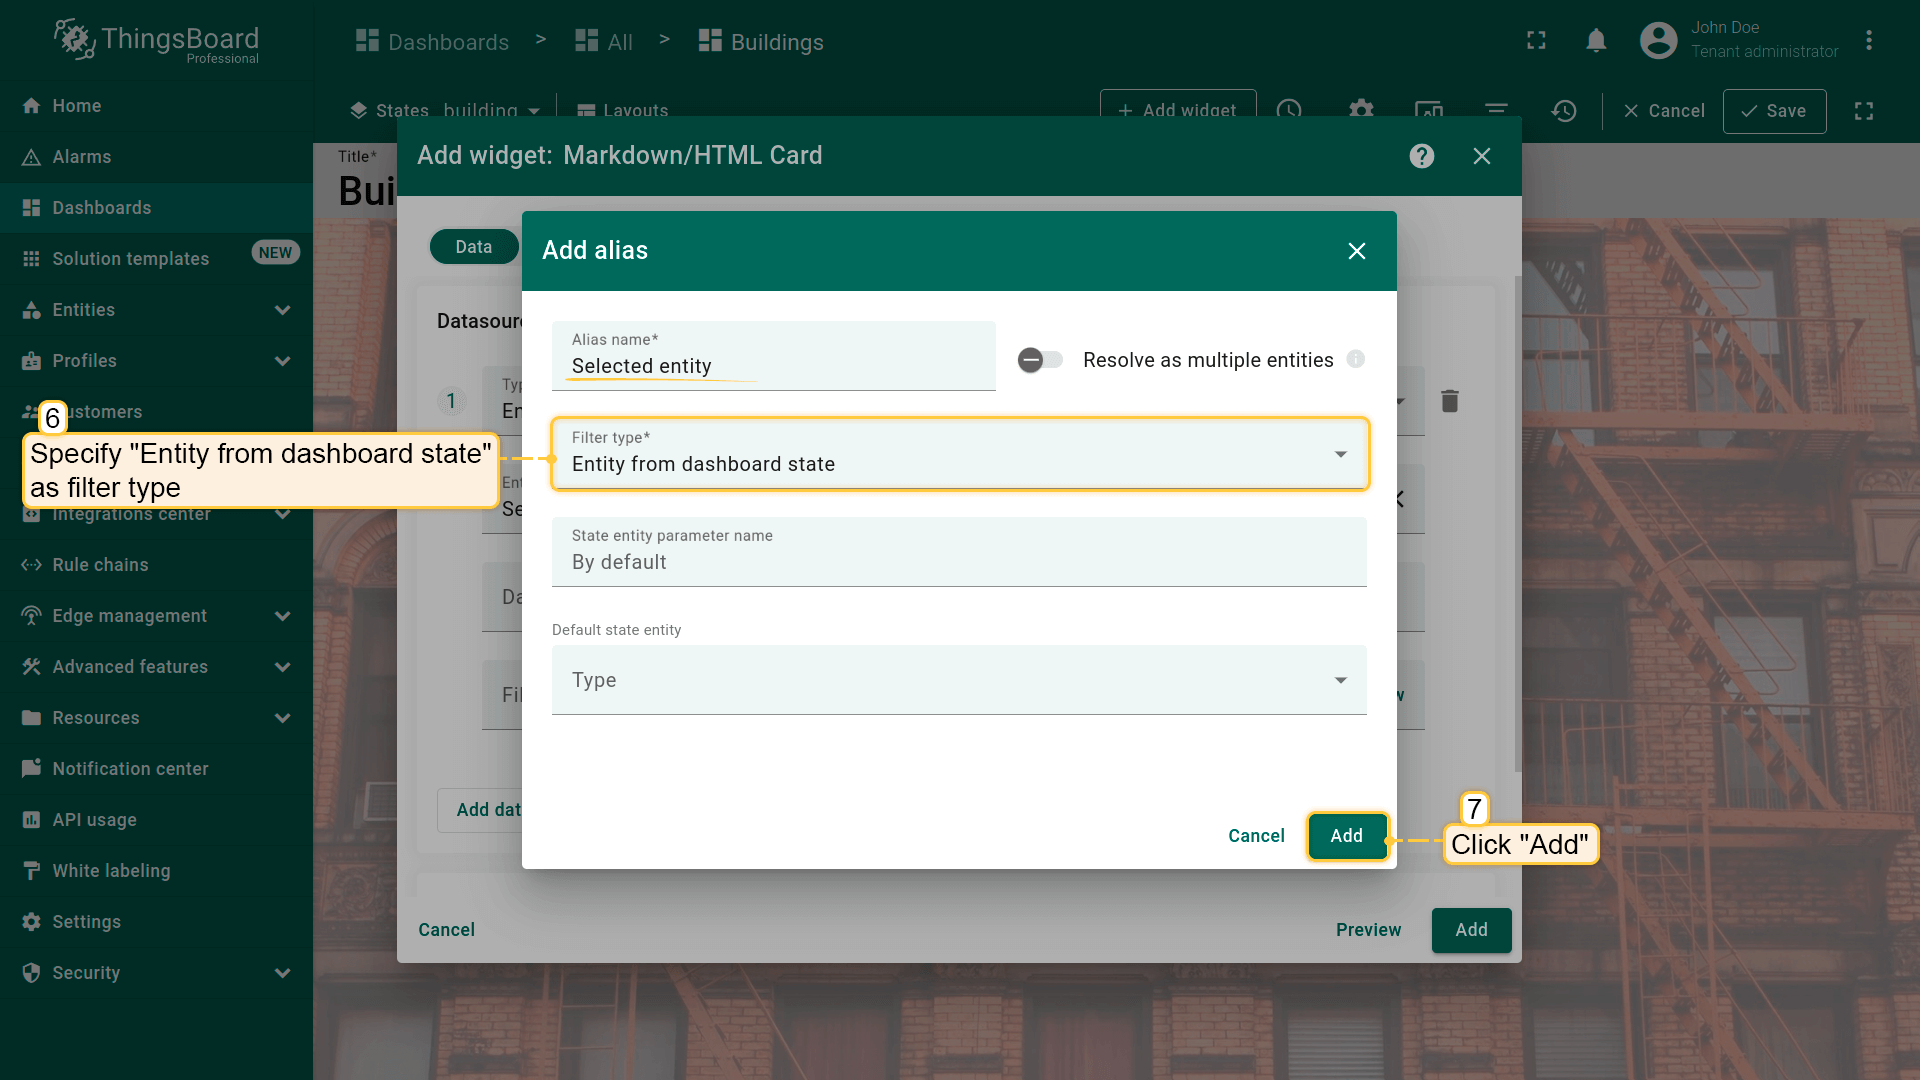Image resolution: width=1920 pixels, height=1080 pixels.
Task: Open the Default state entity Type dropdown
Action: (958, 680)
